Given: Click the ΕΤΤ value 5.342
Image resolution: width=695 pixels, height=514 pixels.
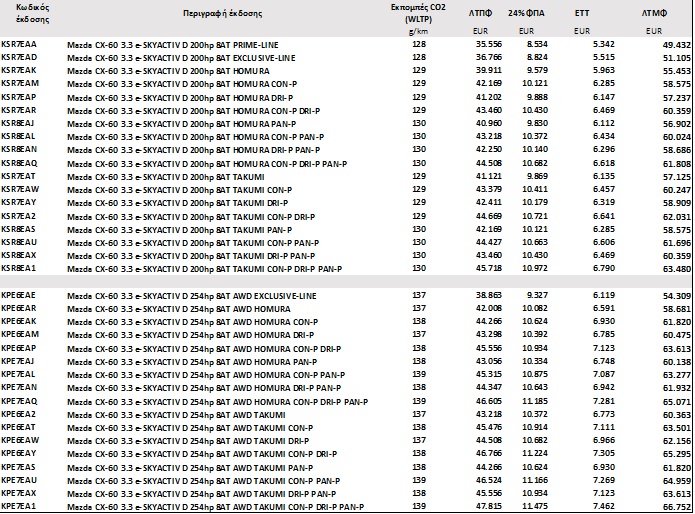Looking at the screenshot, I should 604,44.
